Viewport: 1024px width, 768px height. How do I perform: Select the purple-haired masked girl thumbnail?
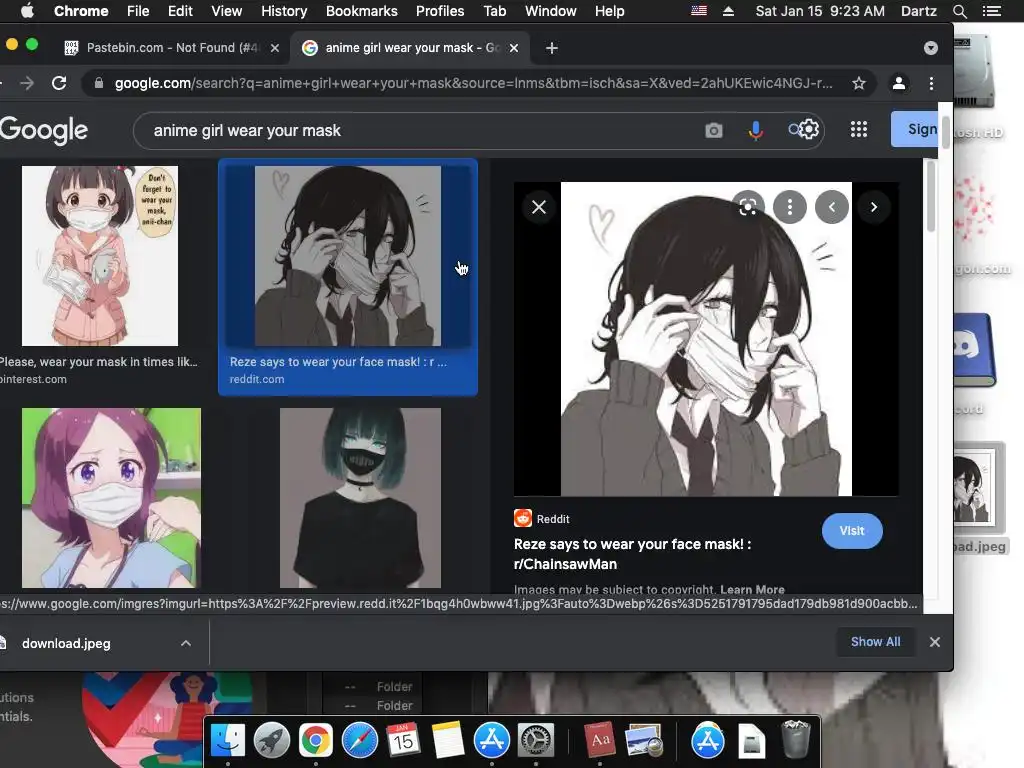112,498
